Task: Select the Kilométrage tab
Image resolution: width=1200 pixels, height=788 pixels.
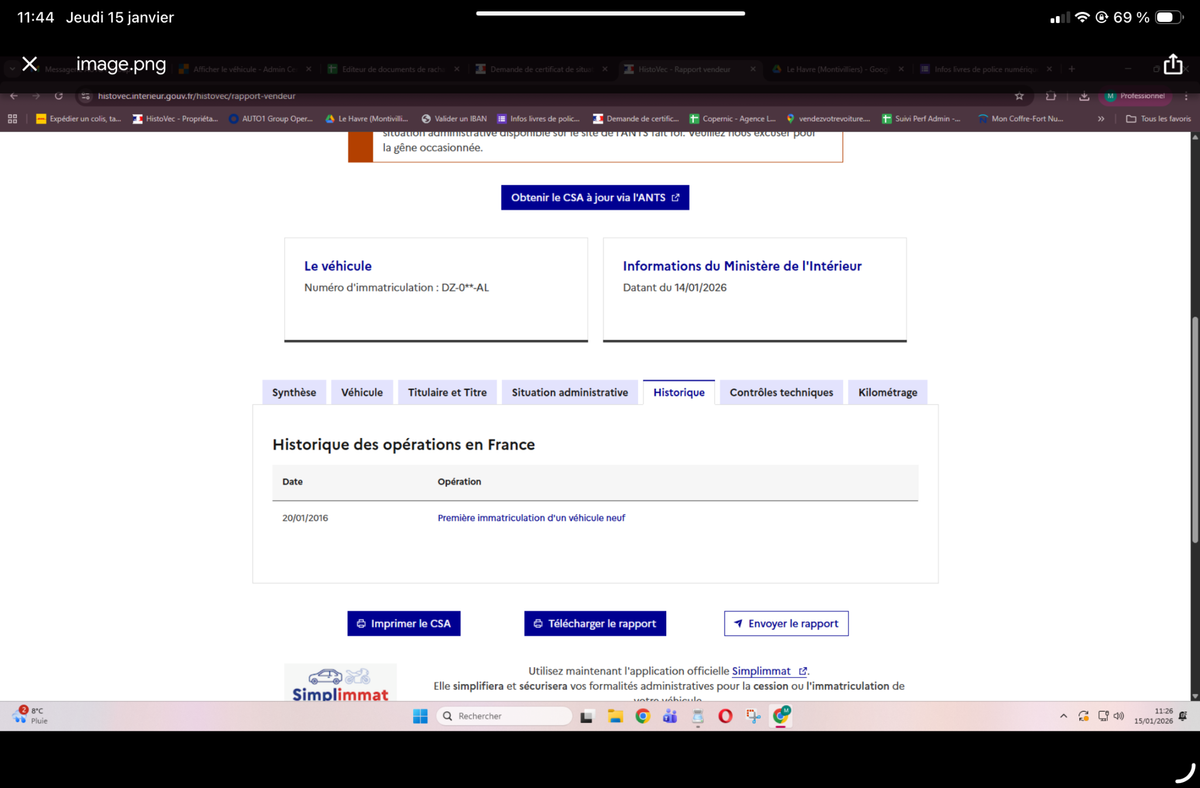Action: point(887,393)
